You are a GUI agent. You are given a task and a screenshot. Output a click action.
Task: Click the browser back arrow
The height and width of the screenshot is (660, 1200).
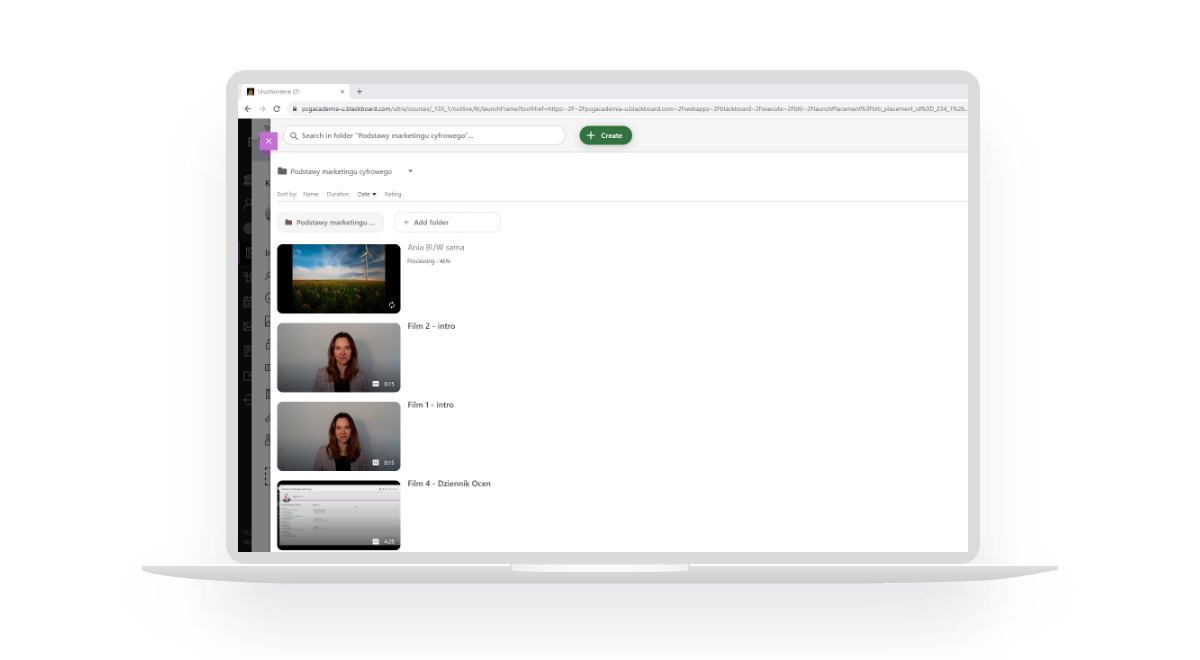coord(248,108)
